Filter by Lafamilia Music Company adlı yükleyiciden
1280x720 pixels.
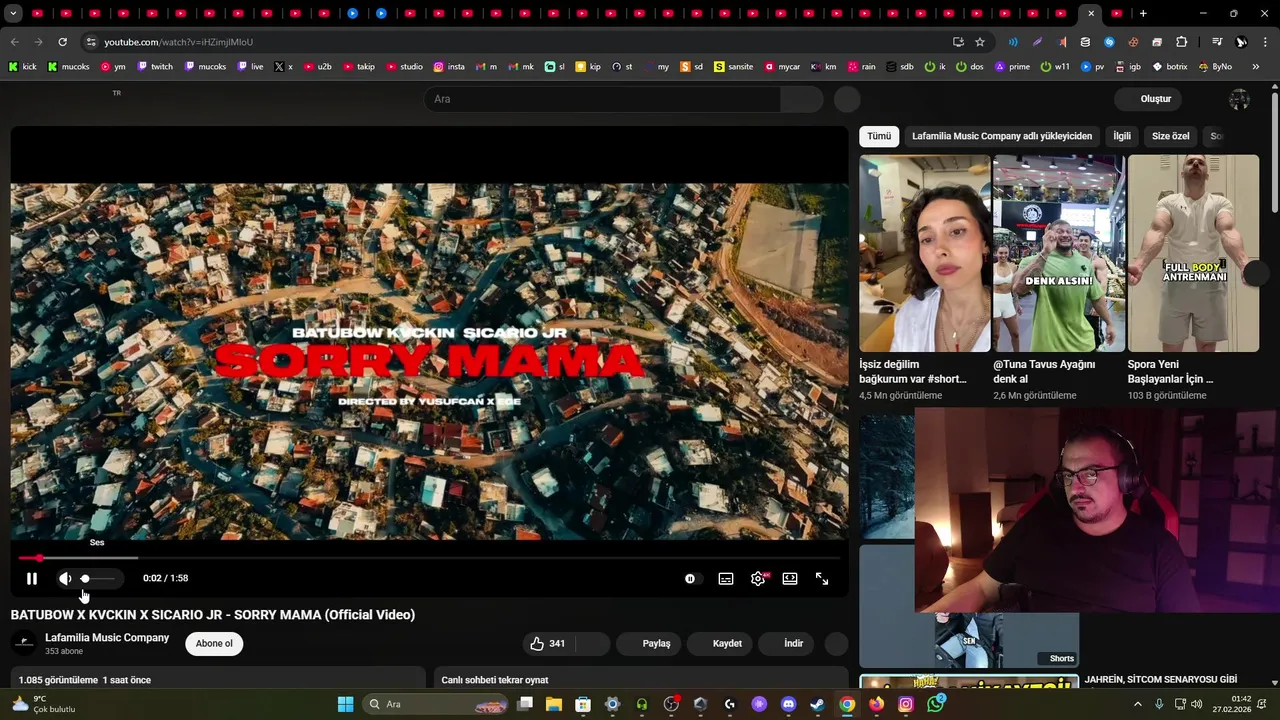(1002, 136)
